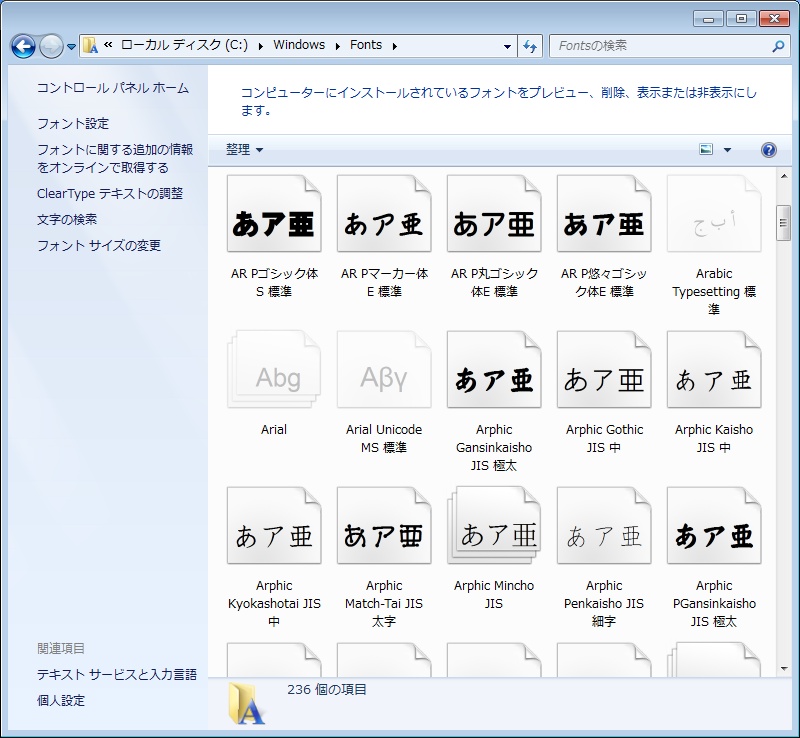Open フォントに関する追加の情報をオンラインで取得する link
The image size is (800, 738).
(x=115, y=158)
